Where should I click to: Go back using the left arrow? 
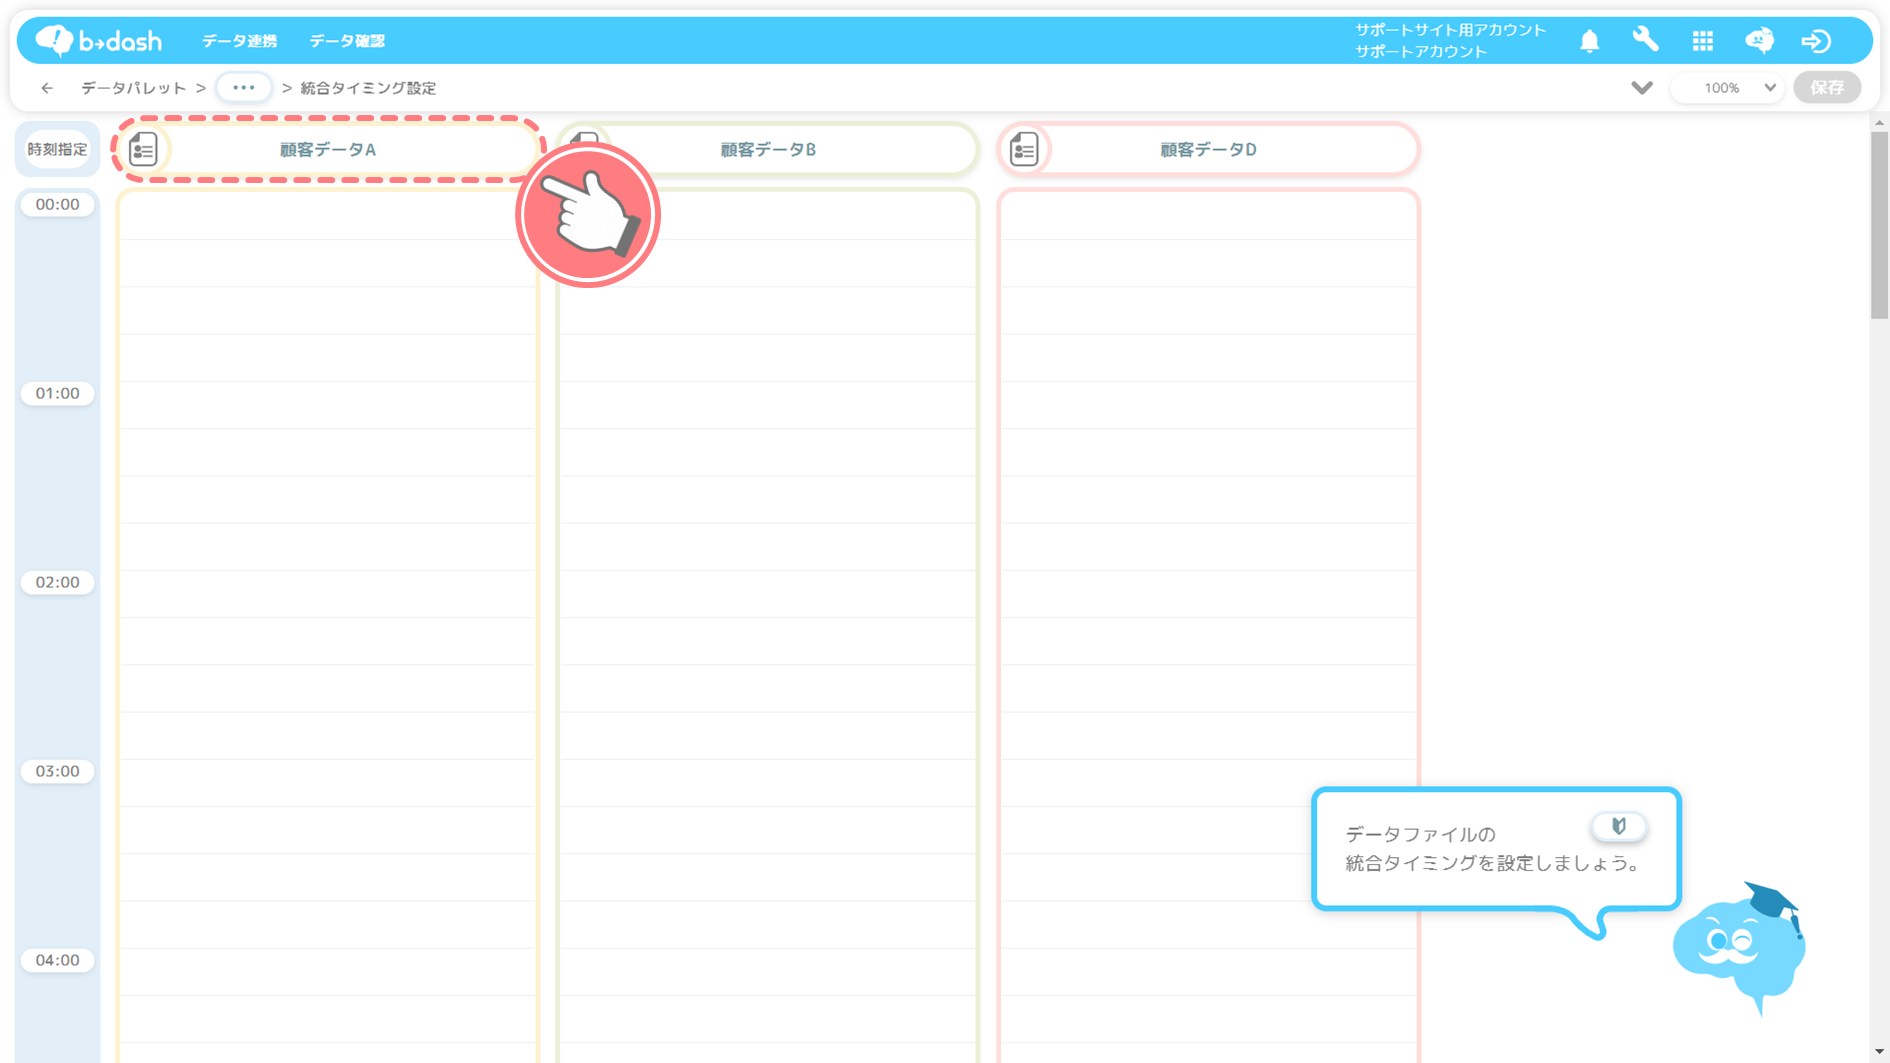pos(47,88)
